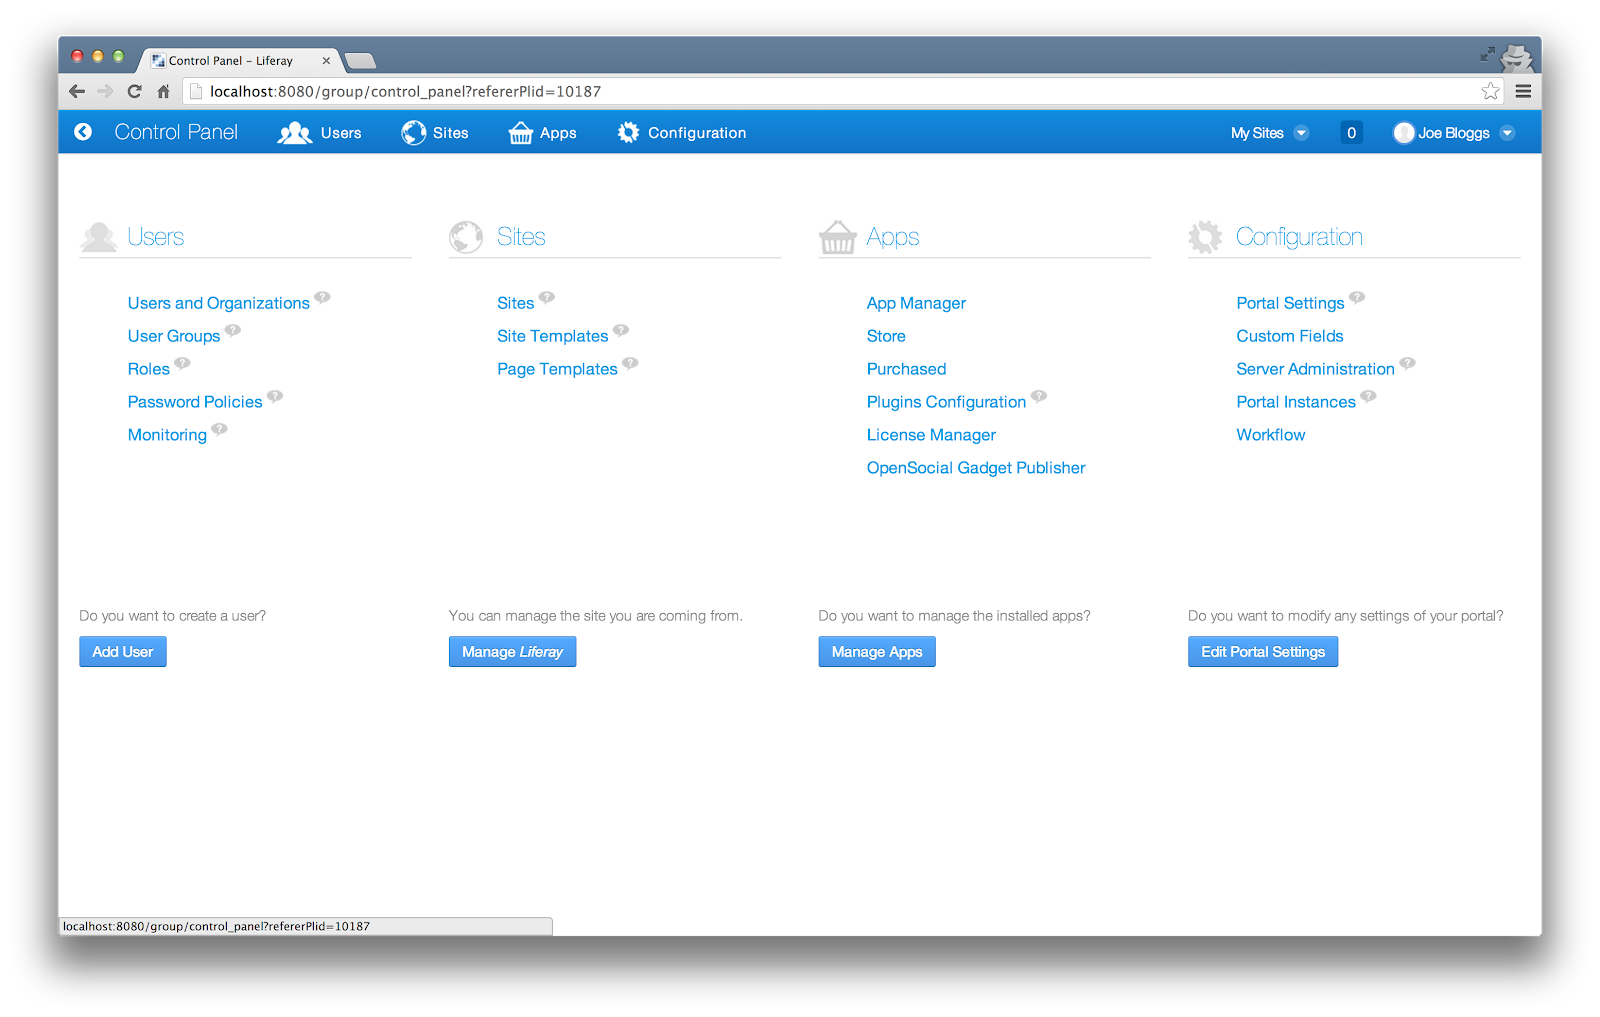Screen dimensions: 1600x1017
Task: Click the Control Panel title text
Action: [x=176, y=132]
